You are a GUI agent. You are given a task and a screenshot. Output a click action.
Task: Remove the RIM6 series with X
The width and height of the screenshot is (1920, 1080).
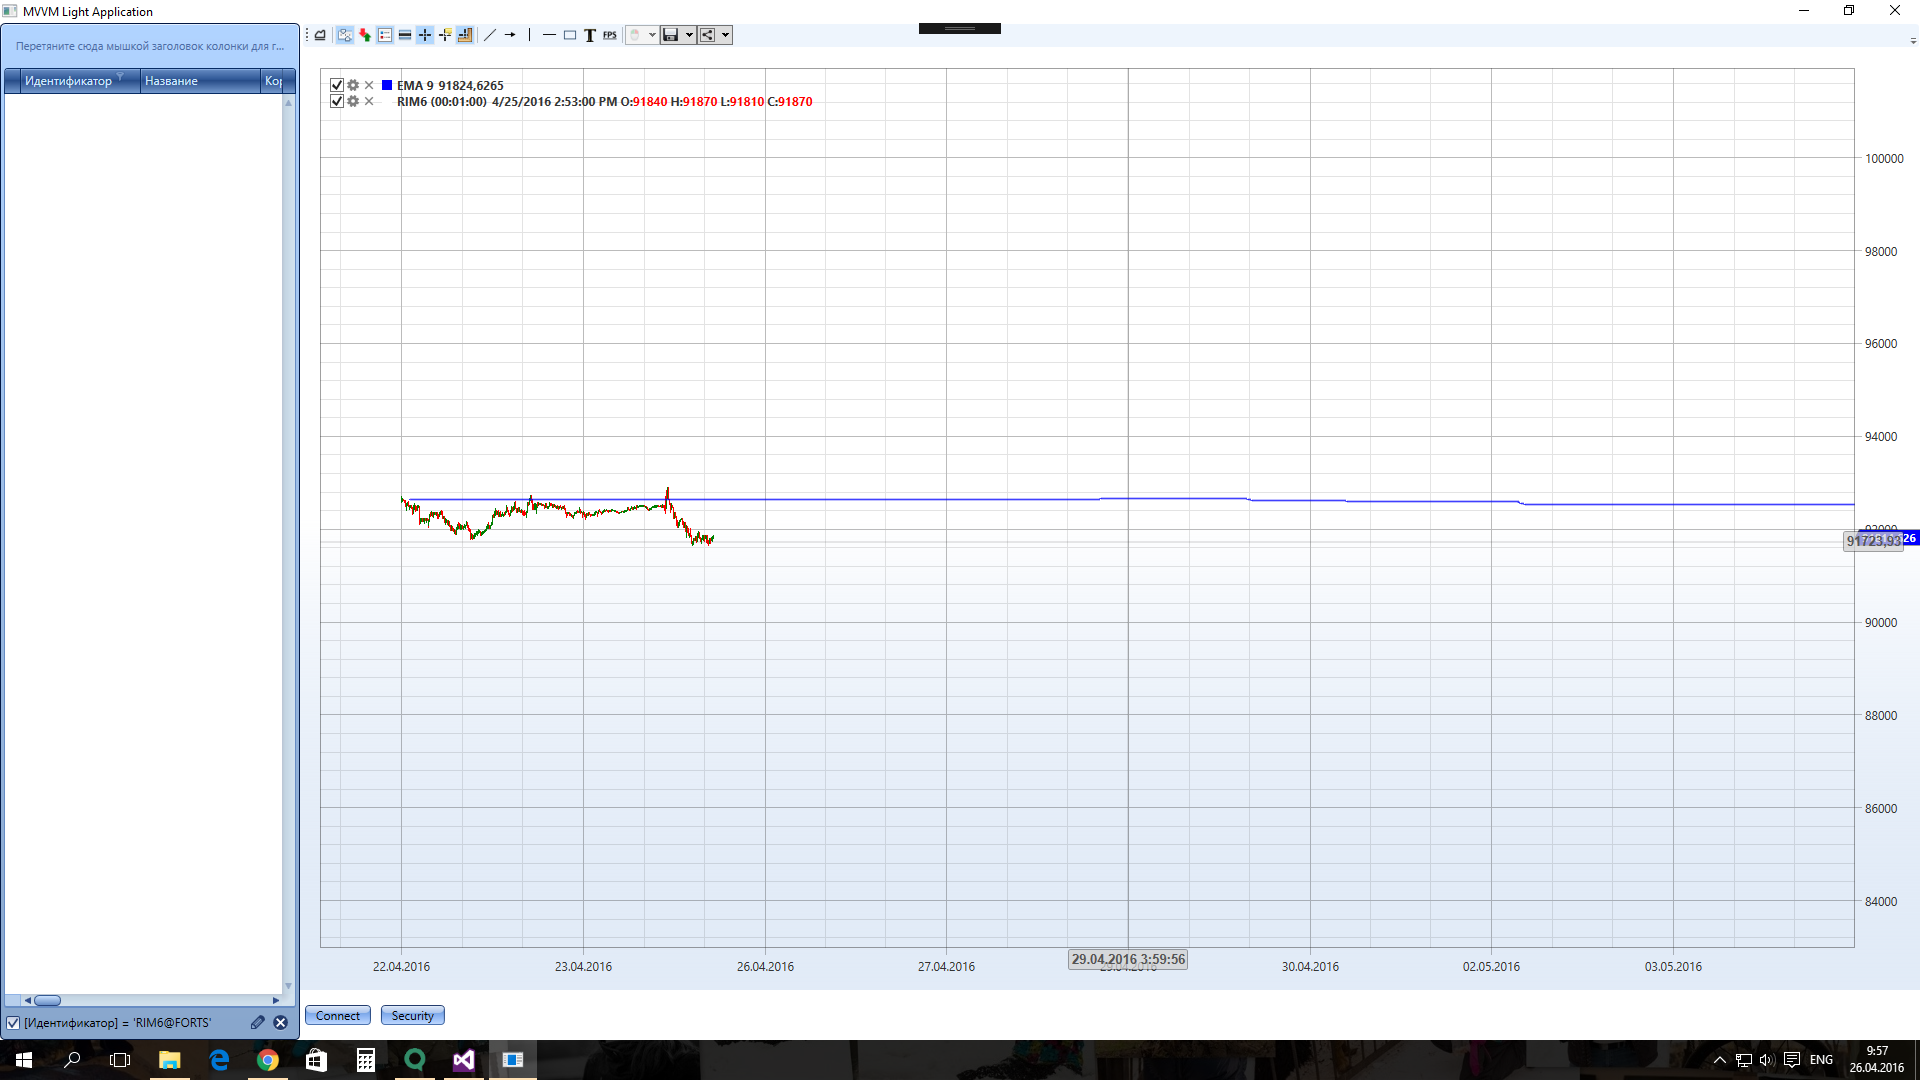click(369, 101)
